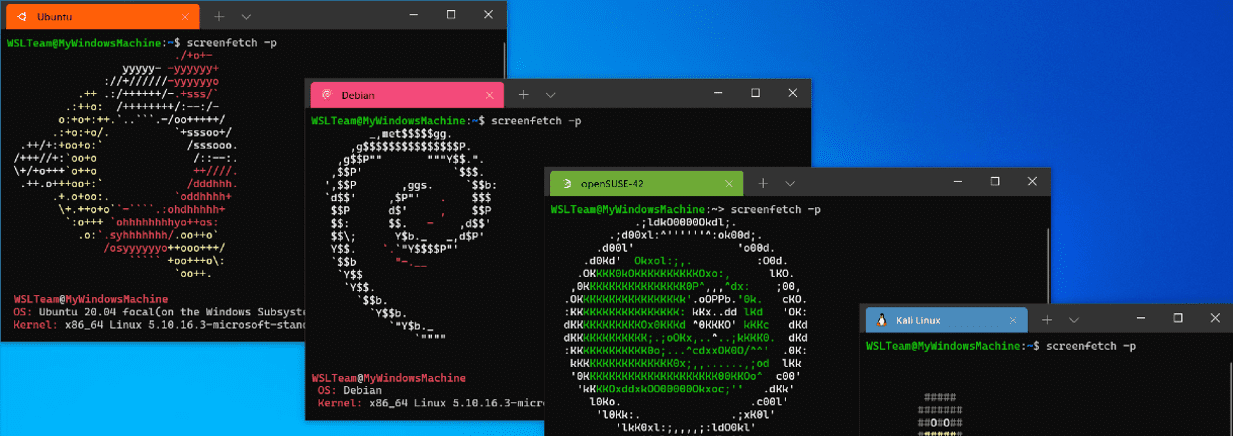The image size is (1233, 436).
Task: Close the Kali Linux tab
Action: click(x=1012, y=320)
